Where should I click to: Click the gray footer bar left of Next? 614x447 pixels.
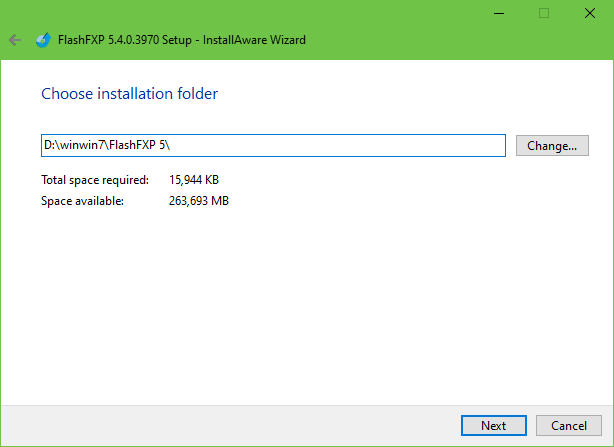pyautogui.click(x=230, y=425)
